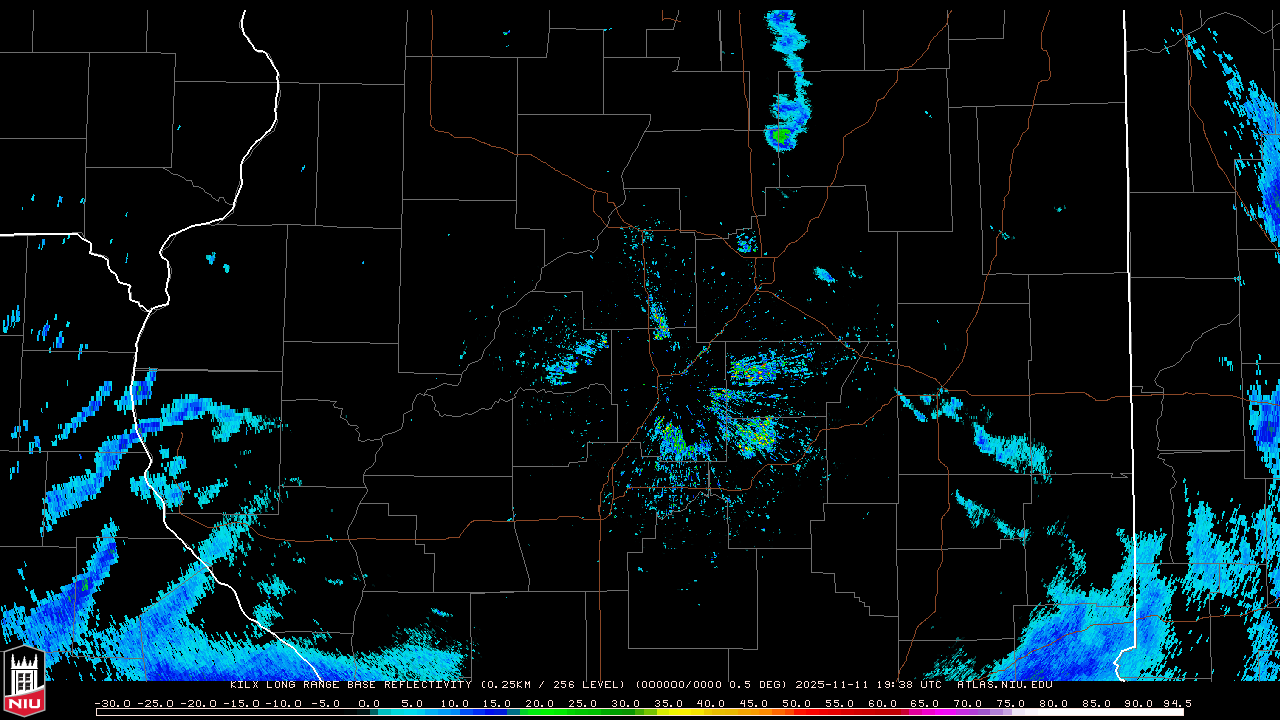Click the 0.0 scale label
This screenshot has width=1280, height=720.
point(369,703)
